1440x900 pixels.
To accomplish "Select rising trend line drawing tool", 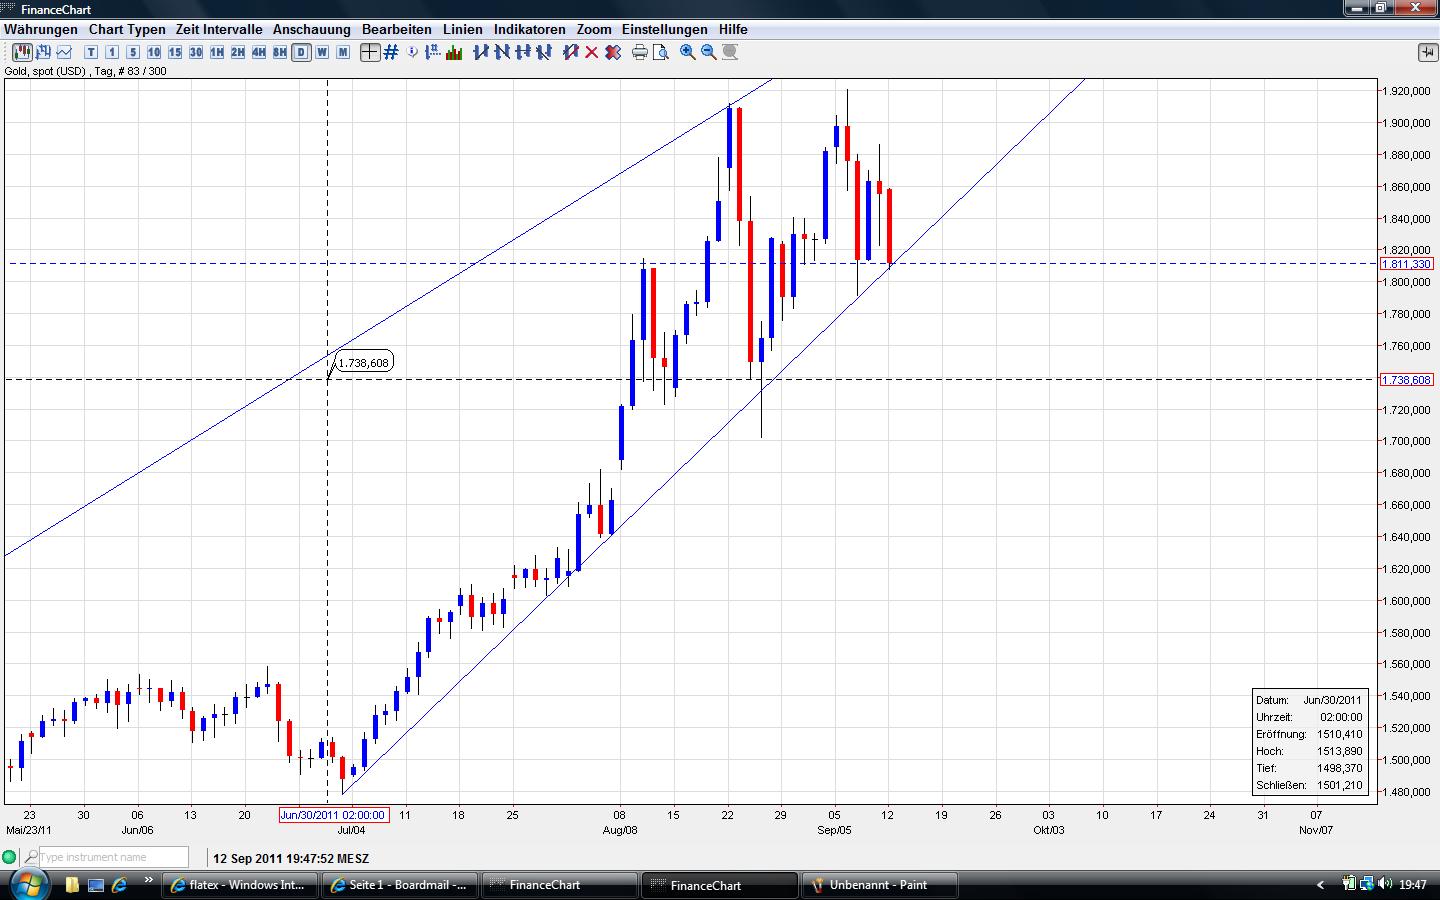I will click(481, 52).
